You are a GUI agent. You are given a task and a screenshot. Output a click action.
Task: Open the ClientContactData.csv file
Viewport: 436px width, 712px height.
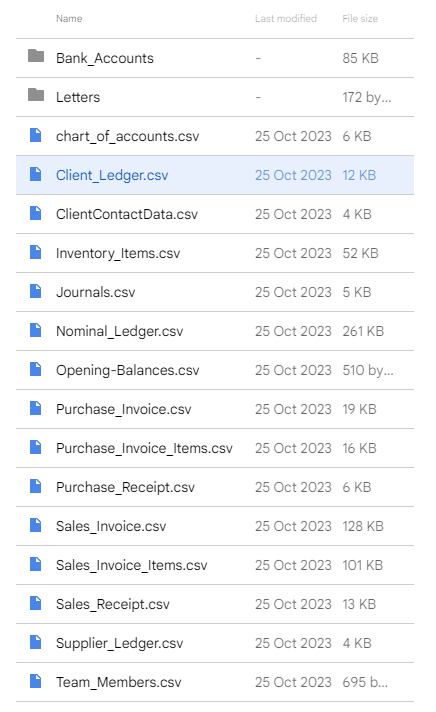click(127, 214)
